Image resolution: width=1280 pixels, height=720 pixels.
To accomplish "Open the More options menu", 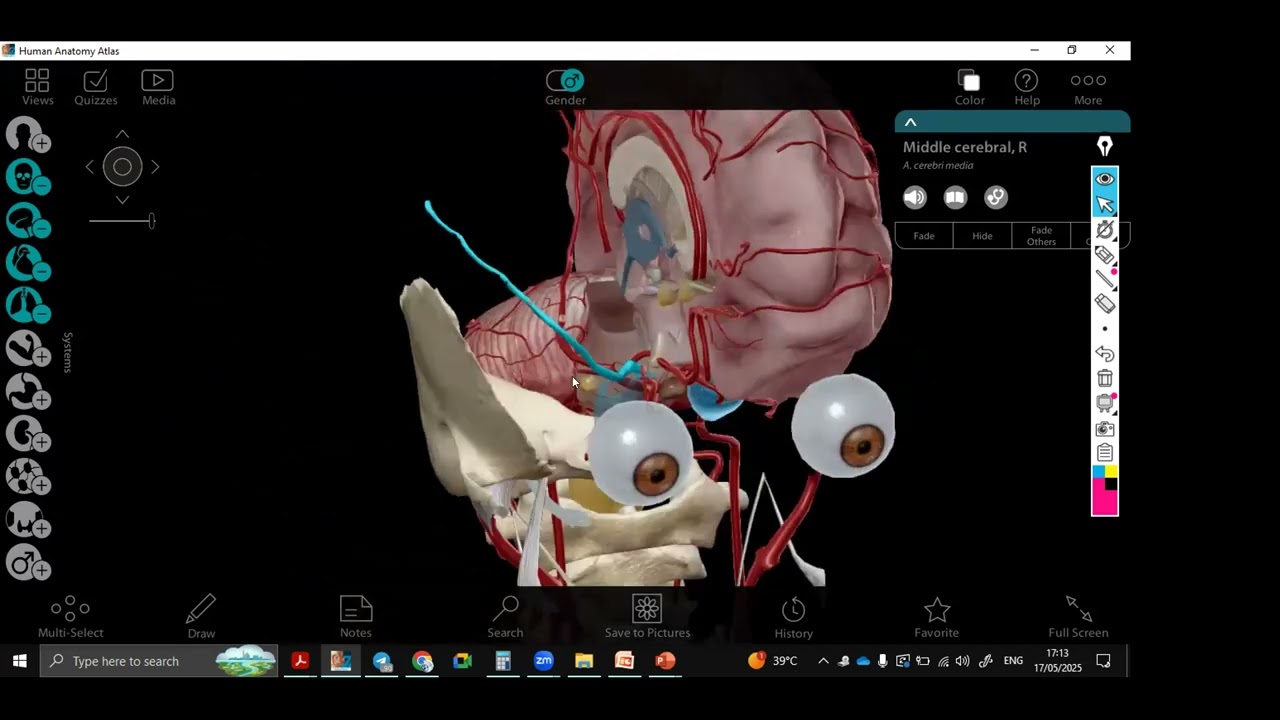I will pos(1088,87).
